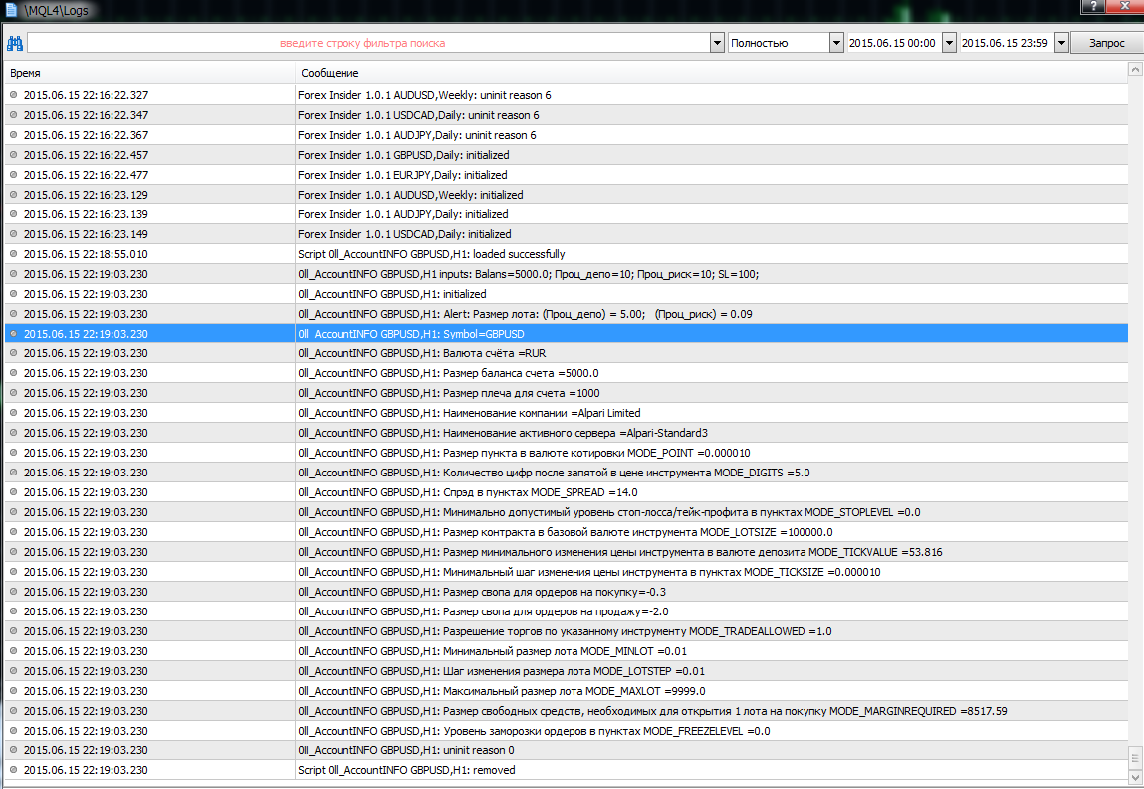
Task: Click the binoculars search icon
Action: point(15,43)
